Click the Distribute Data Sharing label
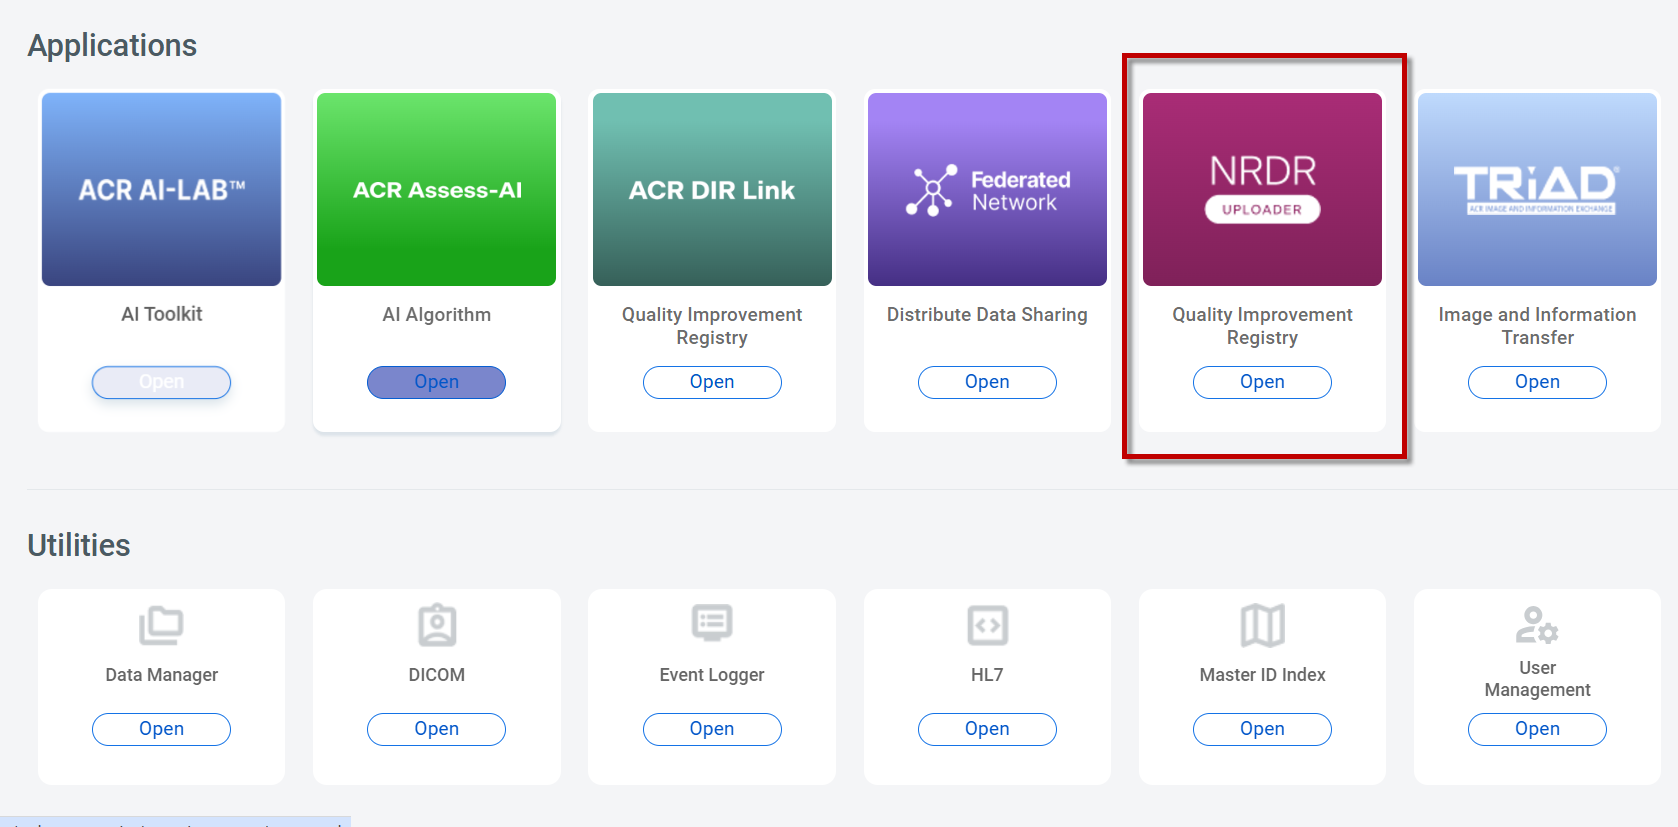 tap(987, 314)
